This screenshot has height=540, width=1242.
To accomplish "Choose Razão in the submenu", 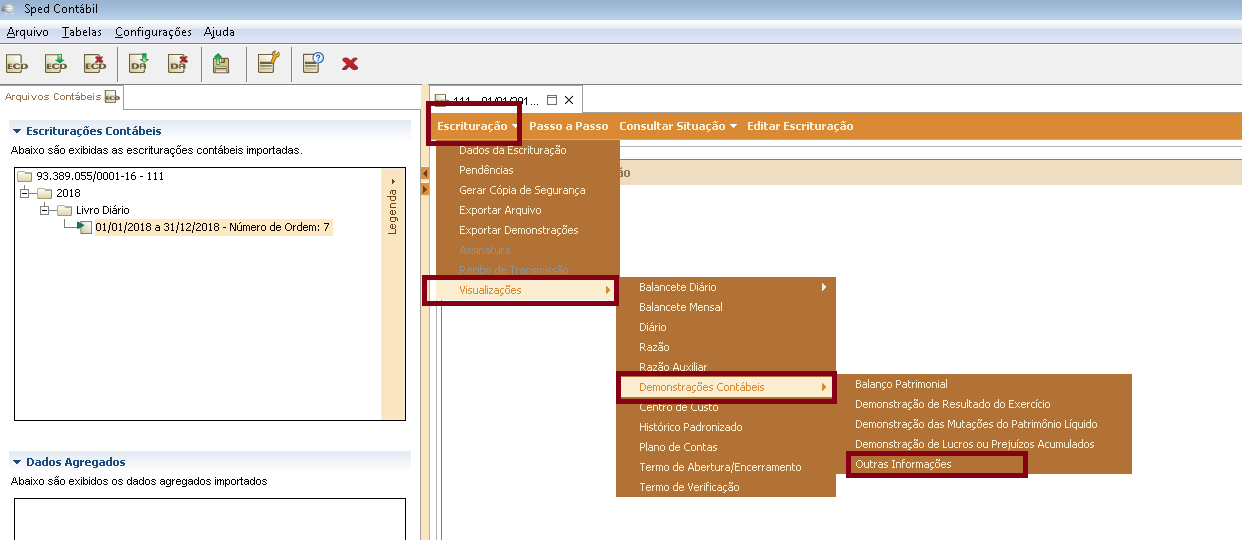I will coord(726,347).
